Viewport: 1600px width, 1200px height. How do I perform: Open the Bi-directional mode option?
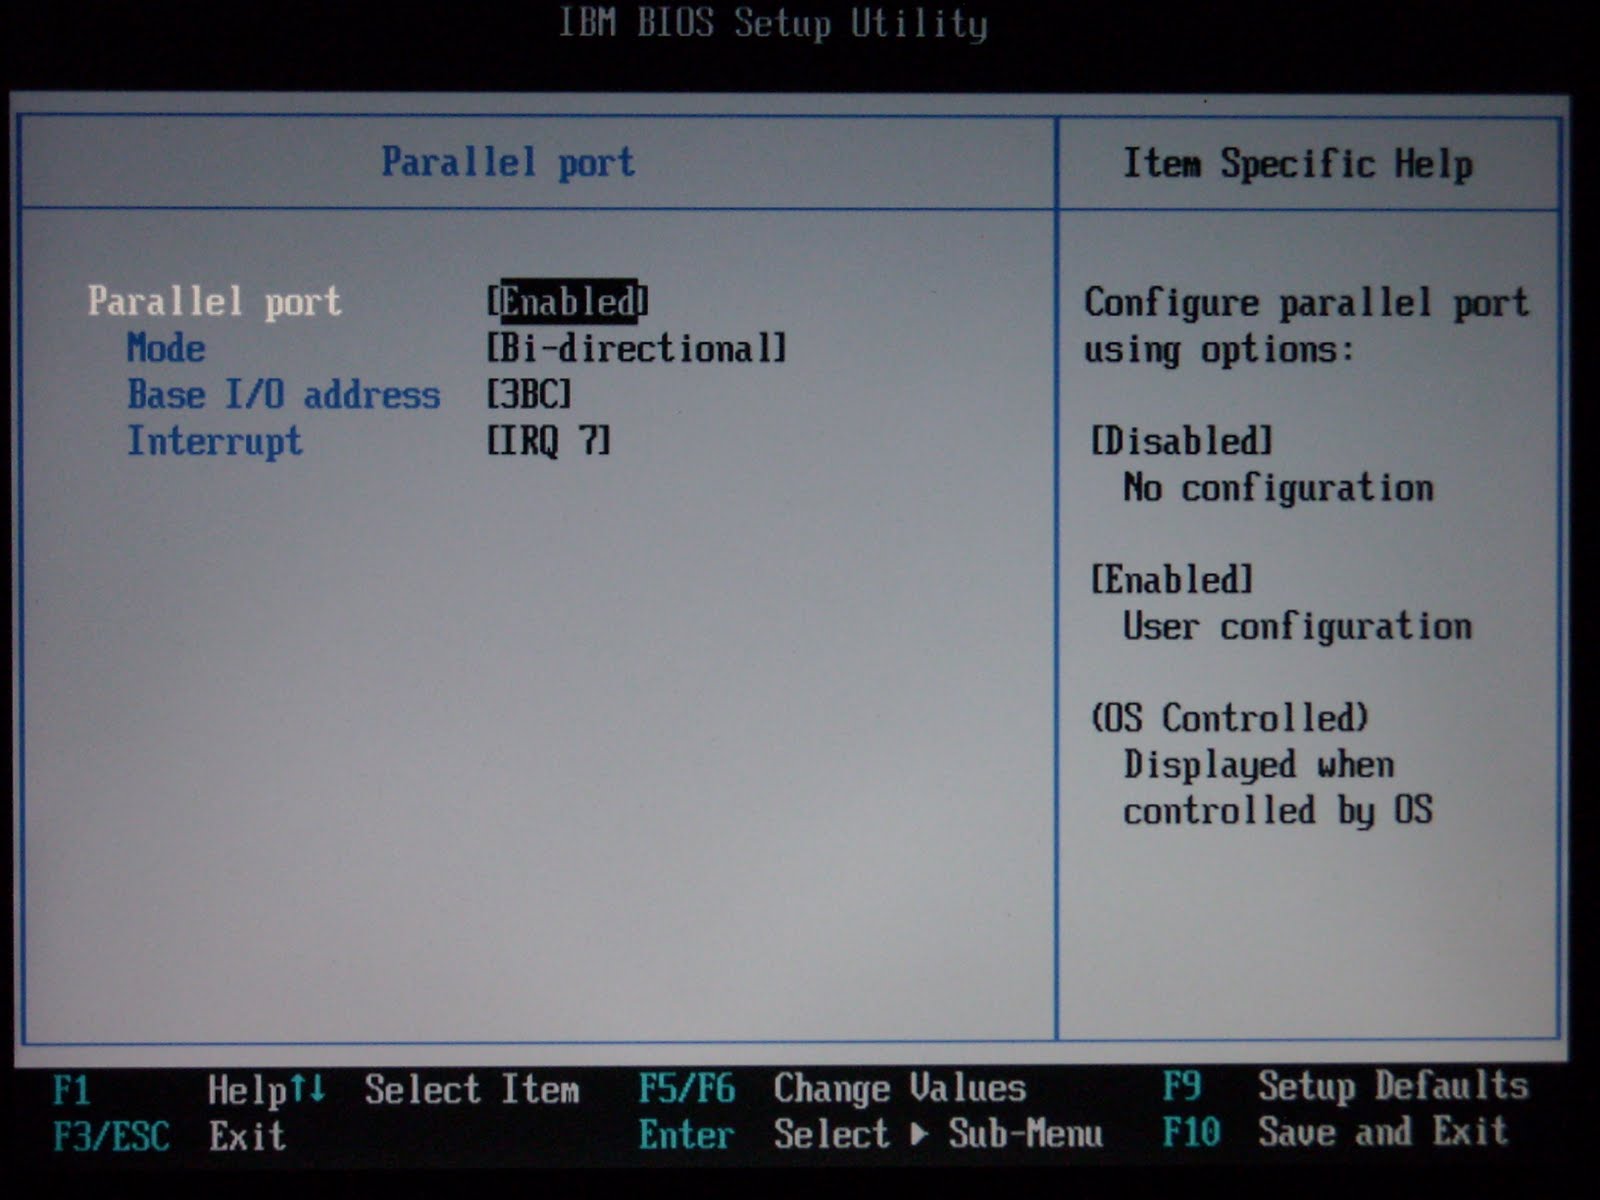point(637,348)
